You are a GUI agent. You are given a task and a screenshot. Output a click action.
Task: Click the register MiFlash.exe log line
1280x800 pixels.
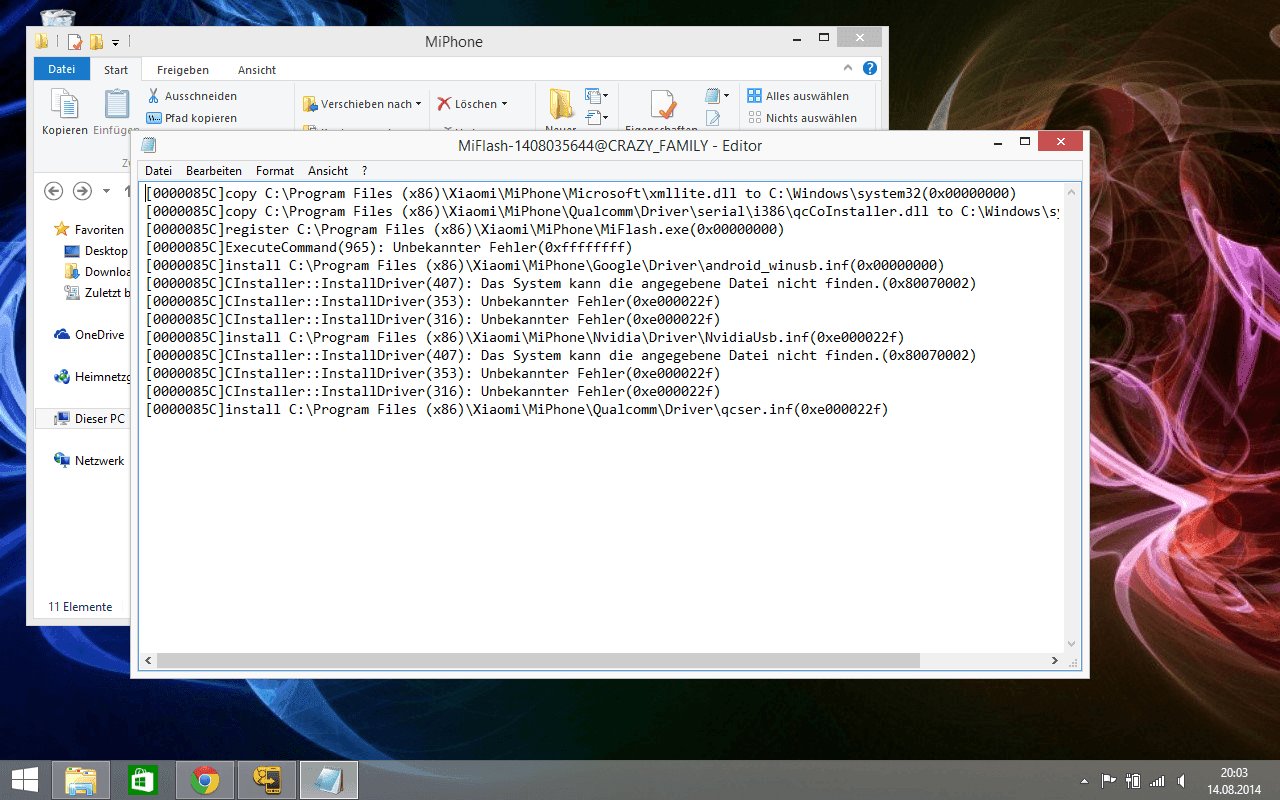[x=465, y=229]
